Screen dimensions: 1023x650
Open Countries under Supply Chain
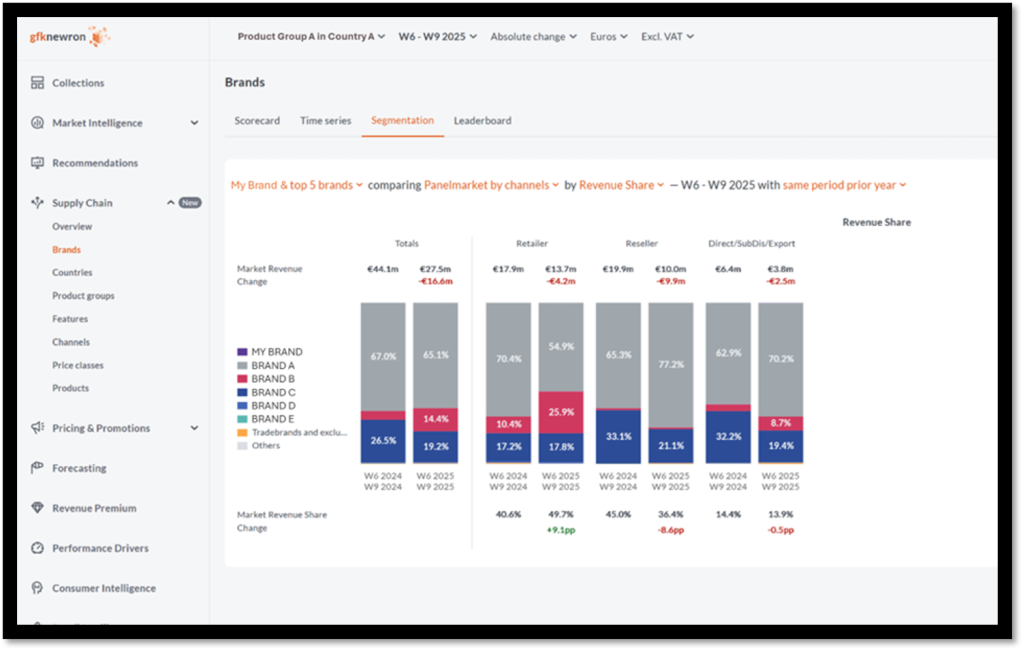click(x=72, y=272)
